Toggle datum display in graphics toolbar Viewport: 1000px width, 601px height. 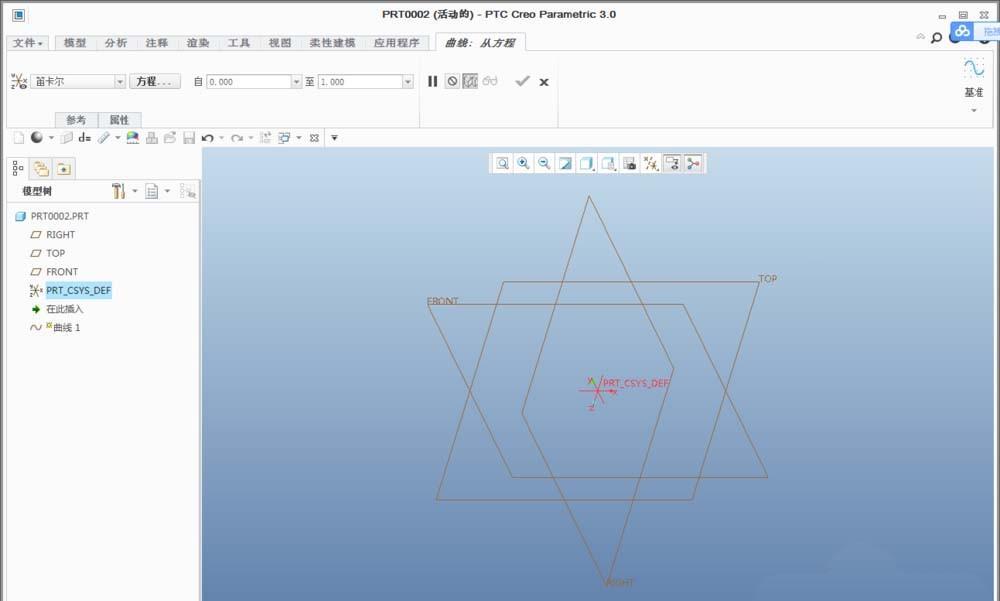tap(650, 163)
